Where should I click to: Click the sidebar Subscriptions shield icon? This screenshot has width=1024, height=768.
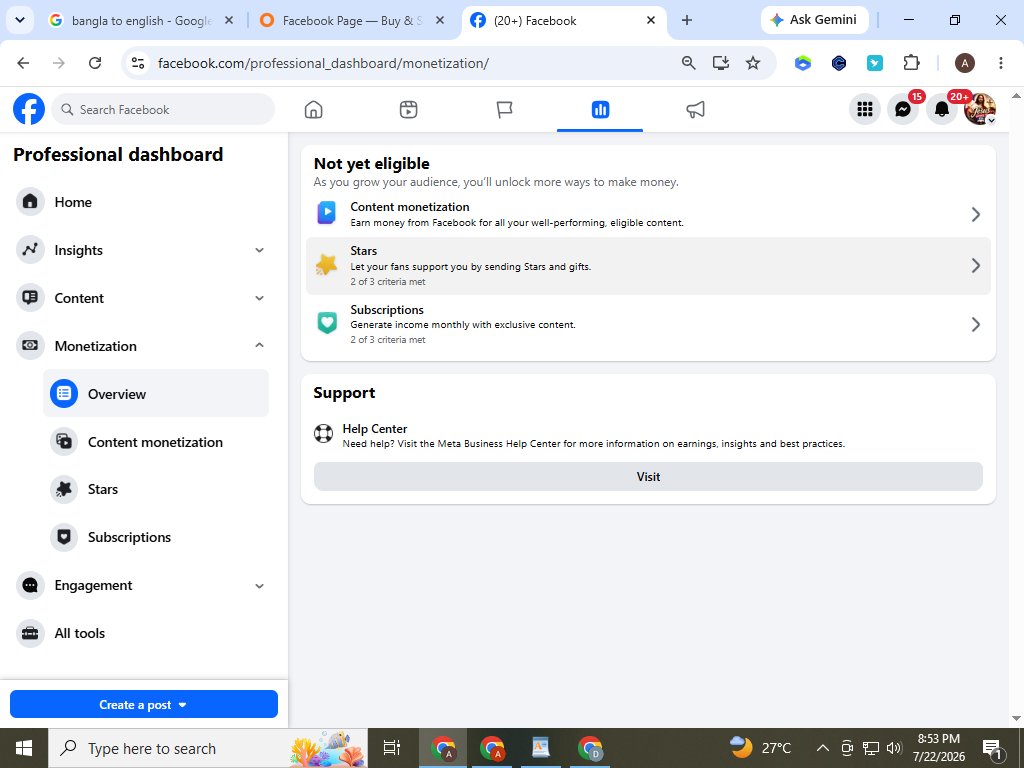[64, 537]
